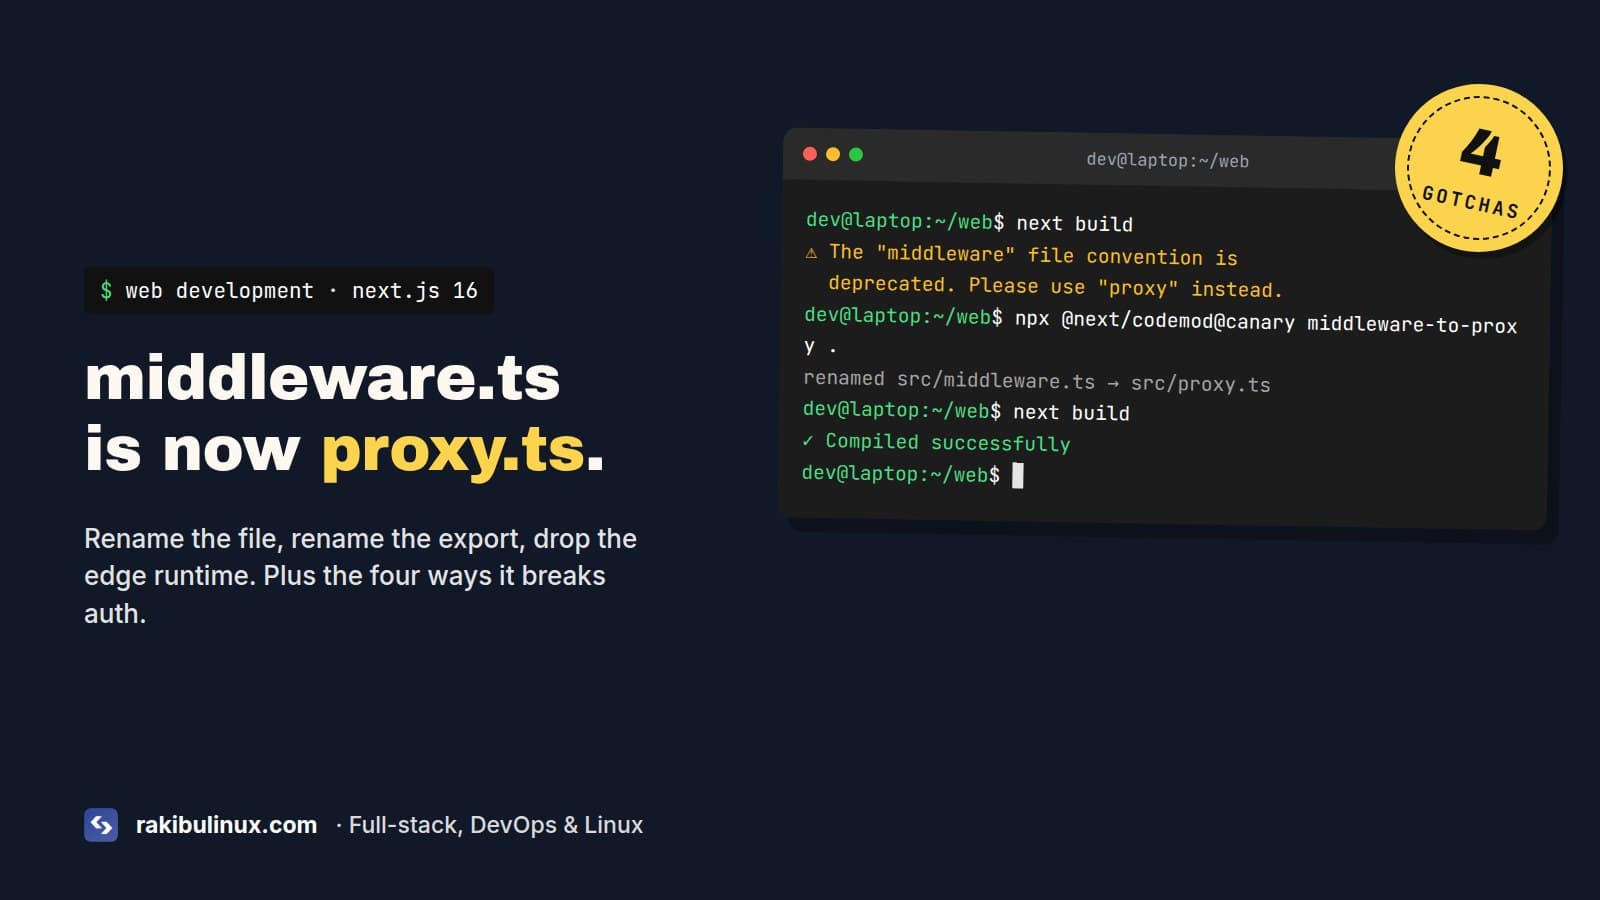Viewport: 1600px width, 900px height.
Task: Click the '4 GOTCHAS' yellow badge
Action: tap(1478, 168)
